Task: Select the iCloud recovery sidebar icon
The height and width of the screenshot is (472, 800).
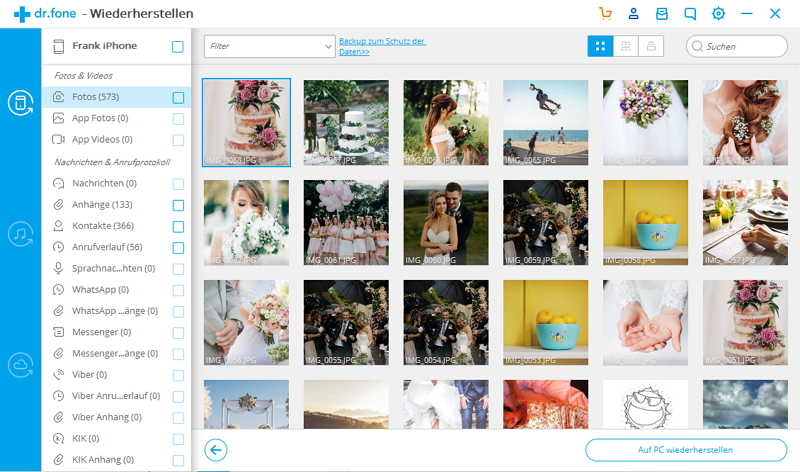Action: (20, 365)
